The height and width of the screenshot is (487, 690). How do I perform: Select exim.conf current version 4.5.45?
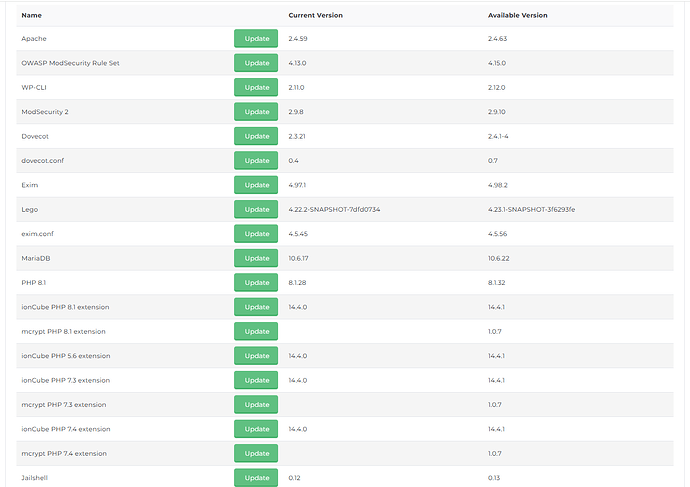(298, 234)
